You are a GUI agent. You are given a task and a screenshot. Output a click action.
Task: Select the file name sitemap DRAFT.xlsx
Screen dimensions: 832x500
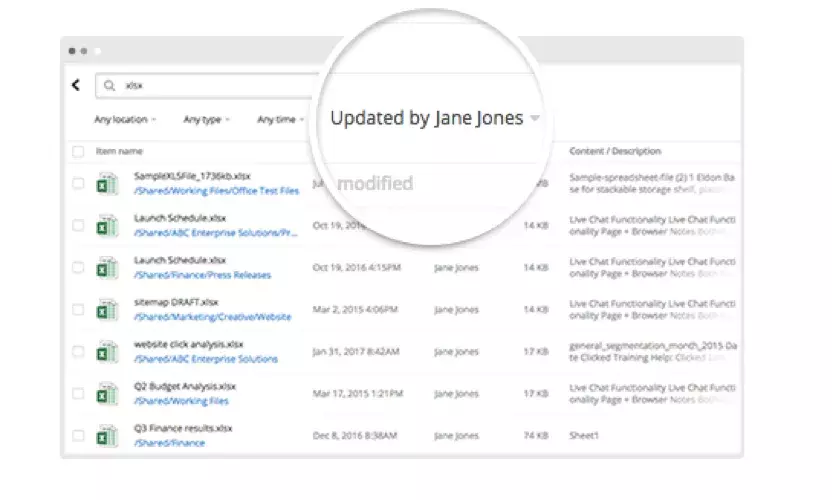pyautogui.click(x=176, y=302)
